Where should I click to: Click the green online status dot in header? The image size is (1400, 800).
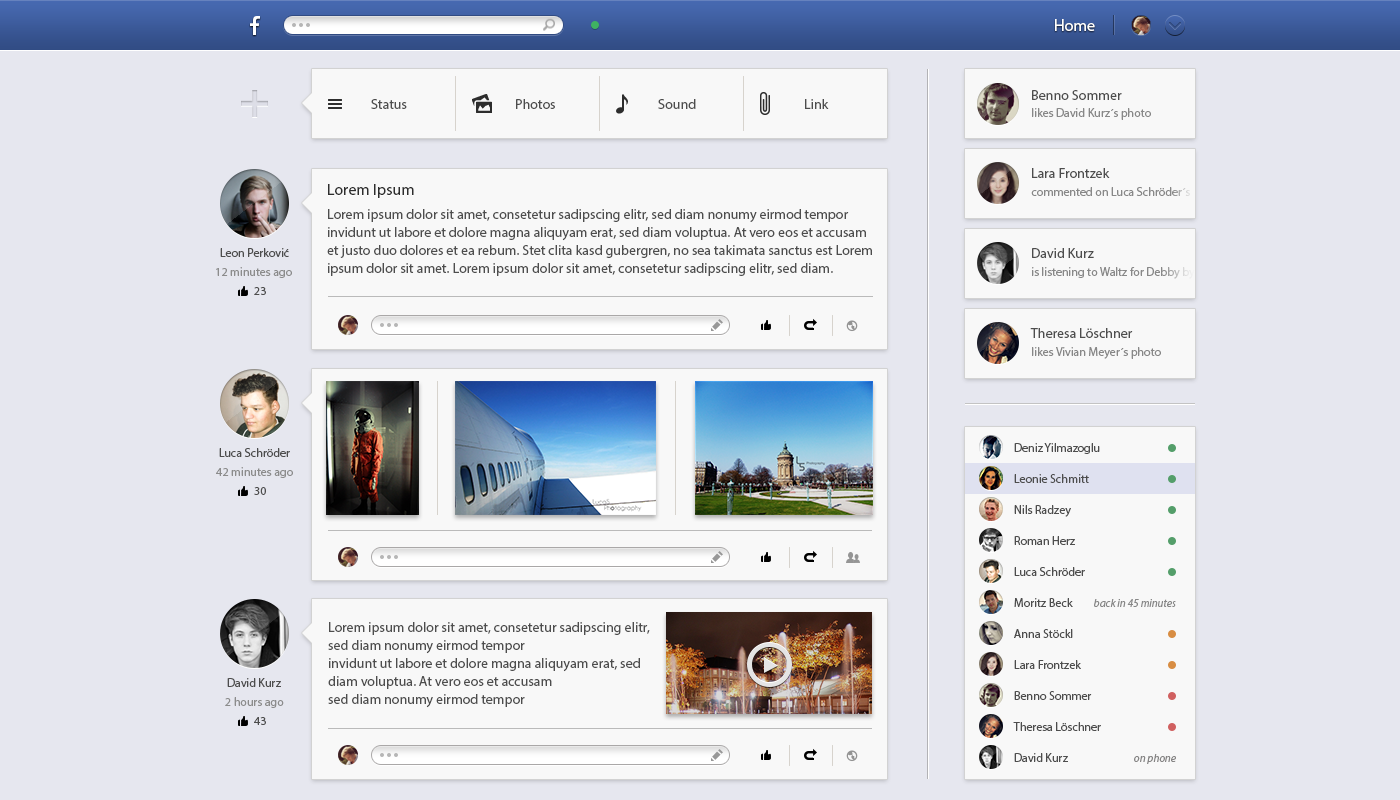[x=595, y=25]
